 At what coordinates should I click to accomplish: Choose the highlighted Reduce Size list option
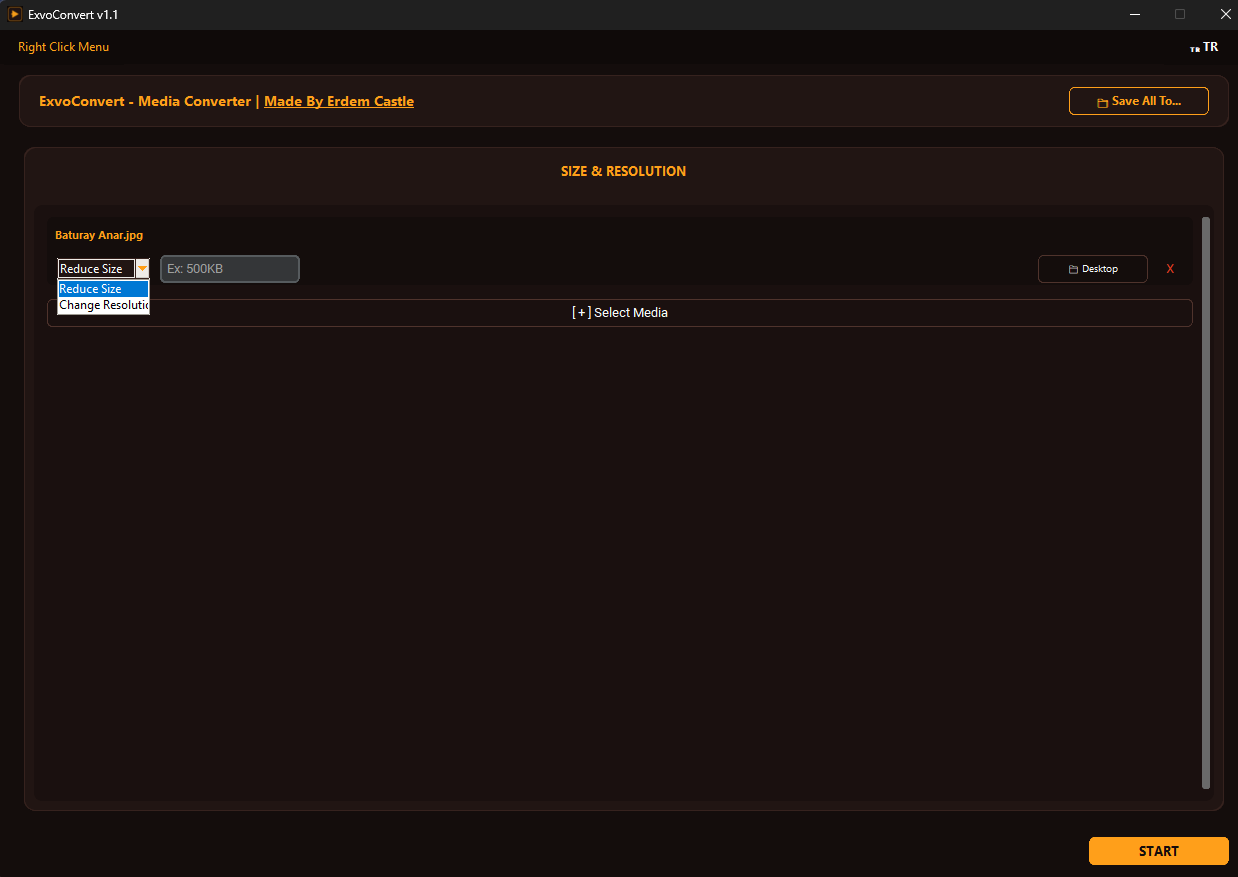(x=103, y=289)
